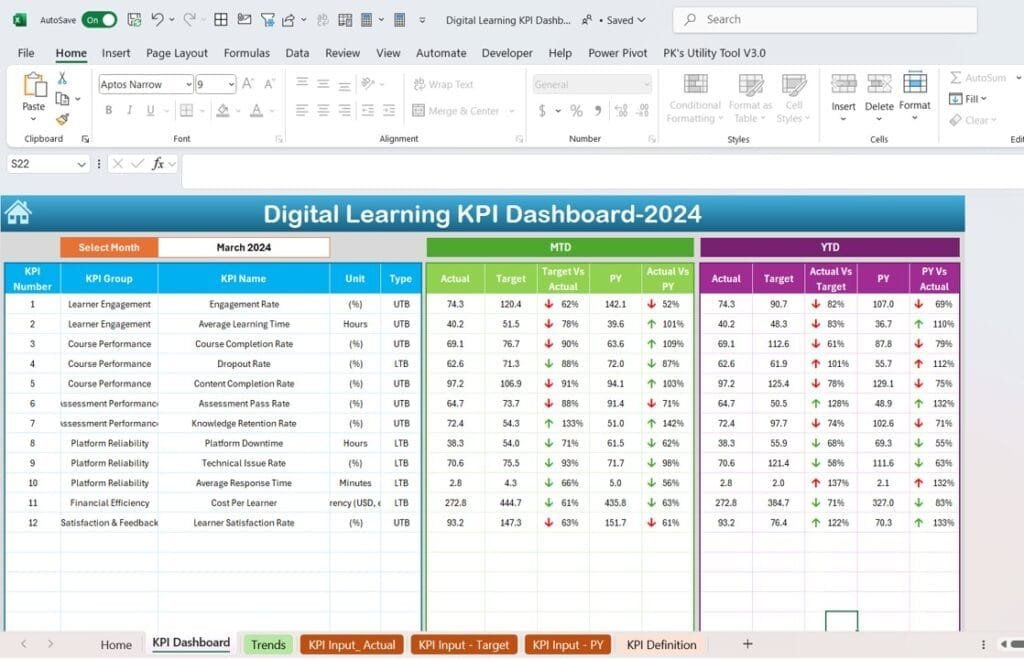
Task: Open the font size dropdown
Action: 230,84
